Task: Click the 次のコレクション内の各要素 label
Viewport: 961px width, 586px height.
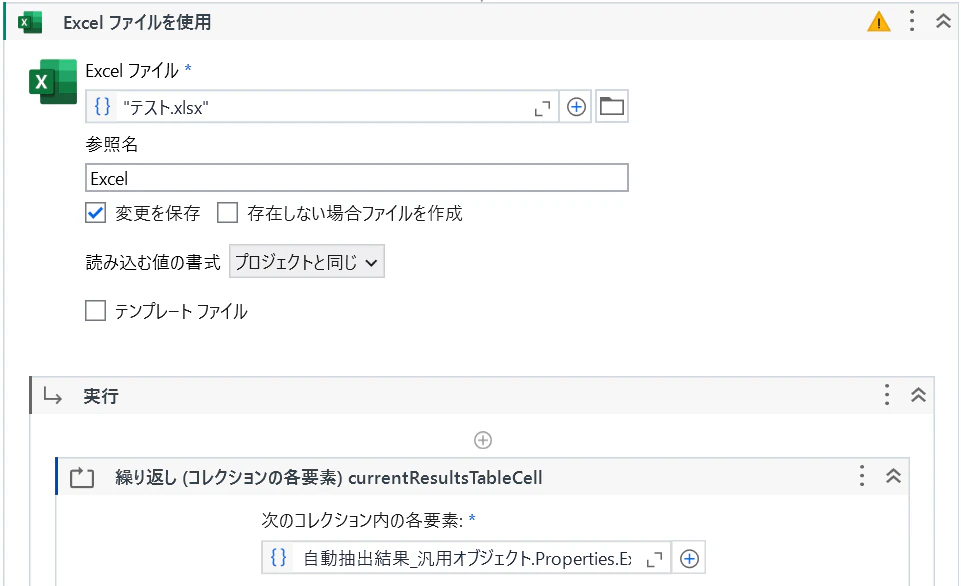Action: click(x=362, y=520)
